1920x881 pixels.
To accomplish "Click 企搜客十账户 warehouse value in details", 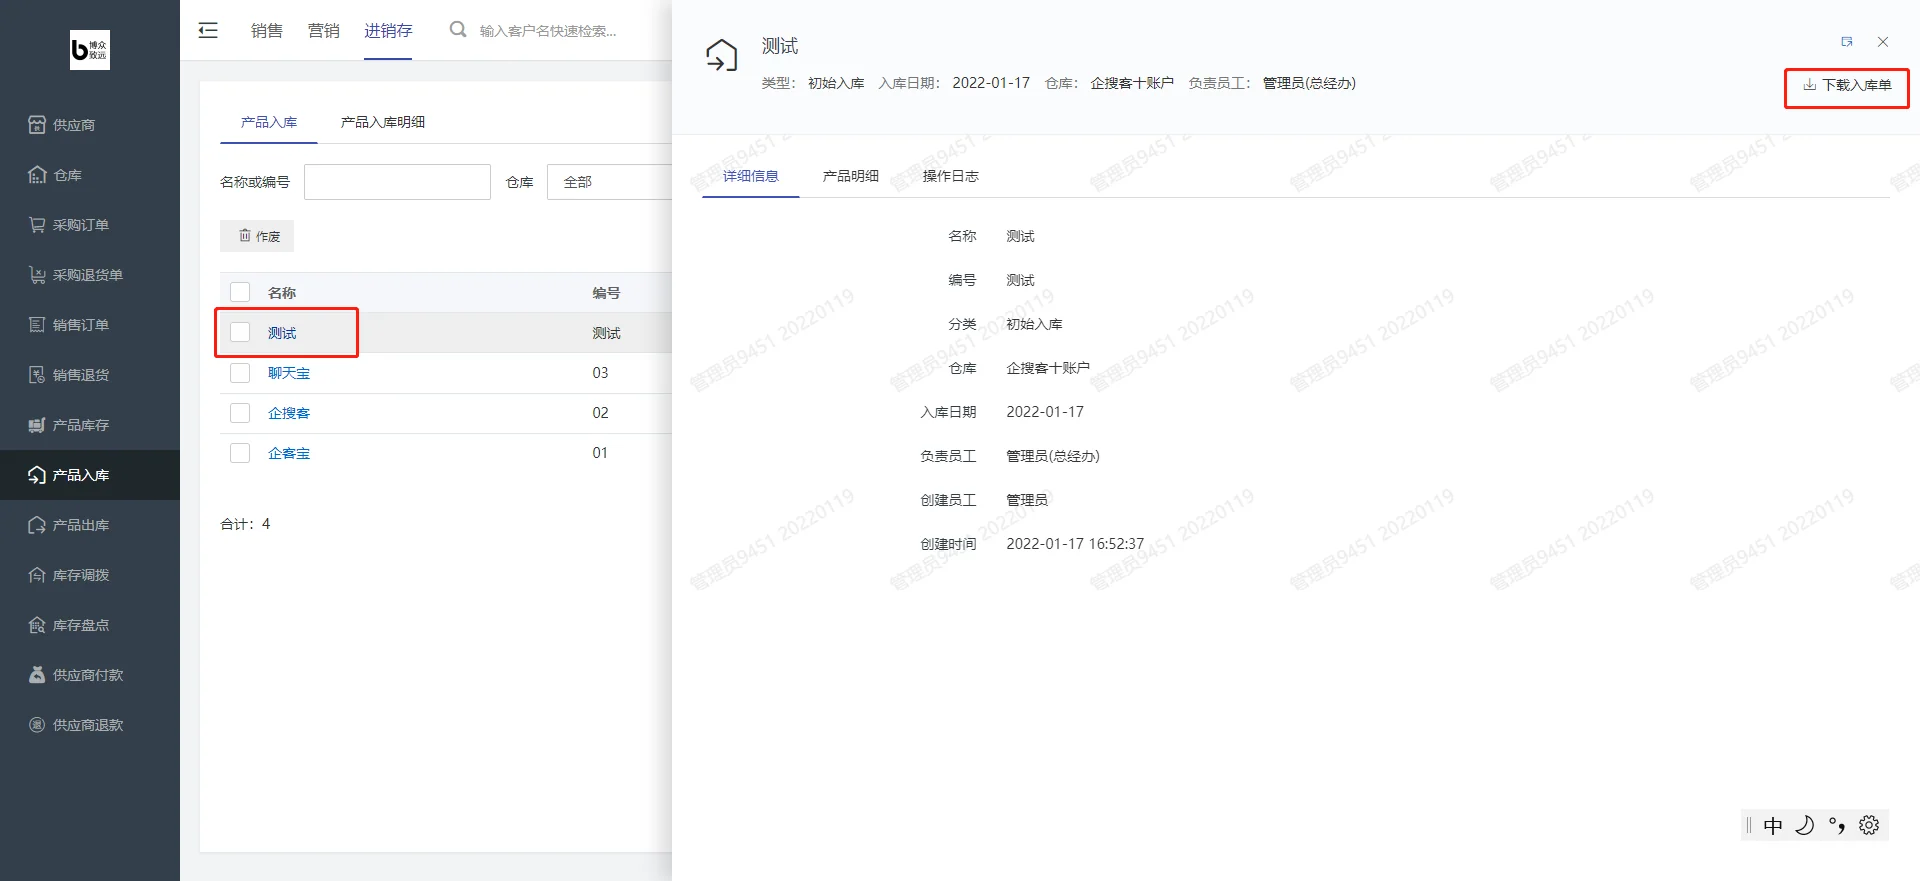I will (x=1048, y=368).
